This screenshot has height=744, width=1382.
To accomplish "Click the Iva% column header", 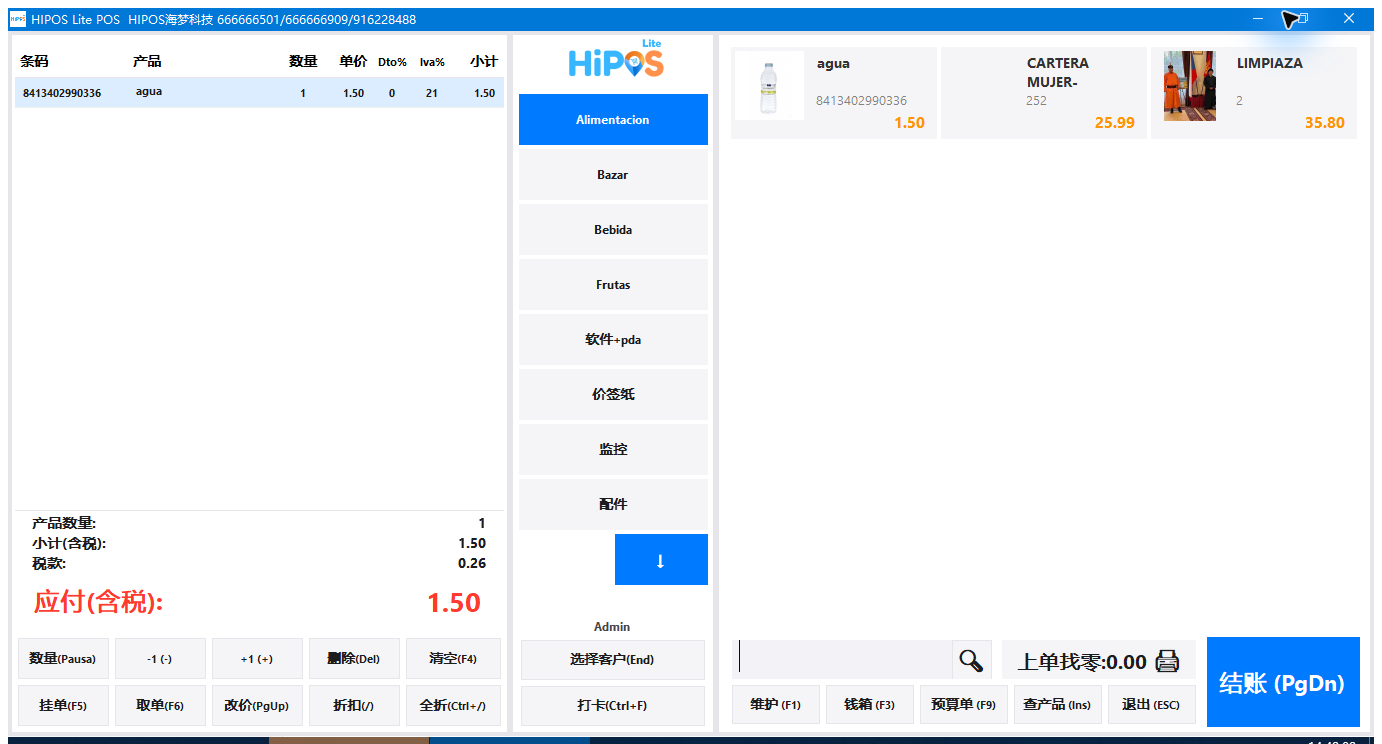I will point(432,62).
